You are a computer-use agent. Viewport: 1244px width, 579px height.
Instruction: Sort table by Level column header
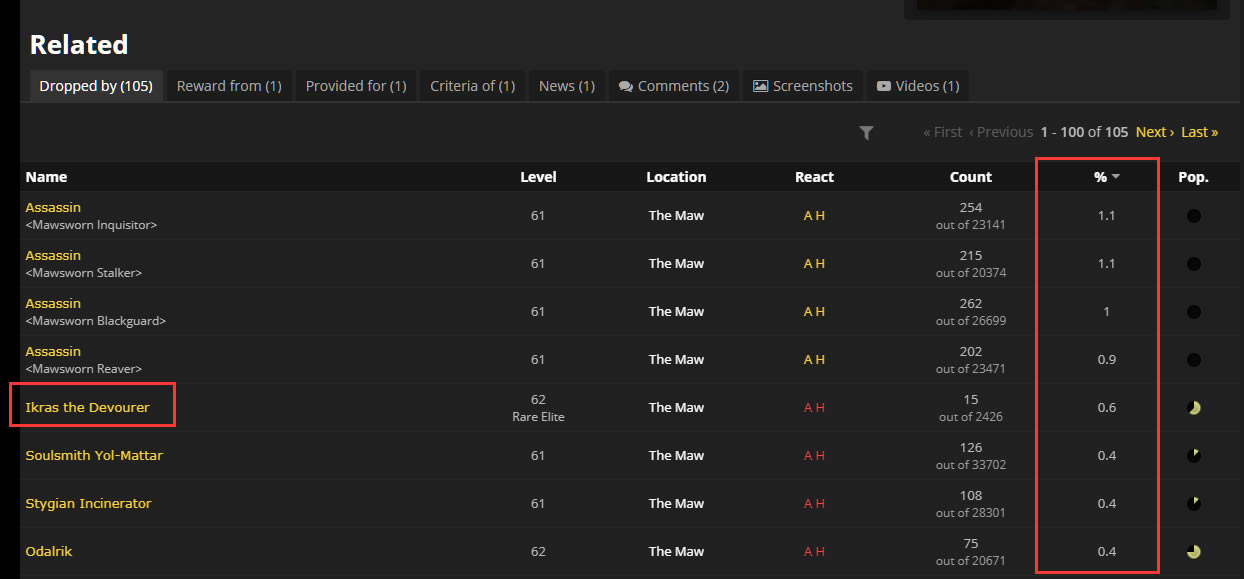coord(538,177)
